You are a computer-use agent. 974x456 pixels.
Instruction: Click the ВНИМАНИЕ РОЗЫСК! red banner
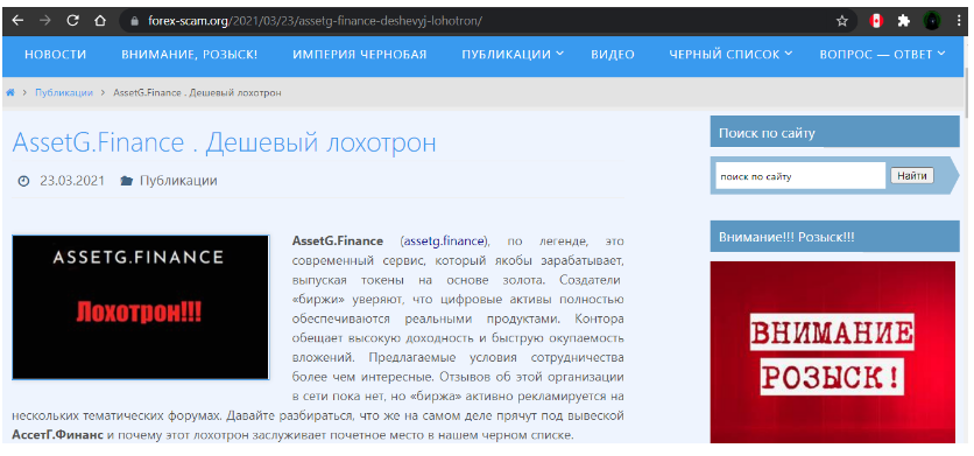pos(832,352)
